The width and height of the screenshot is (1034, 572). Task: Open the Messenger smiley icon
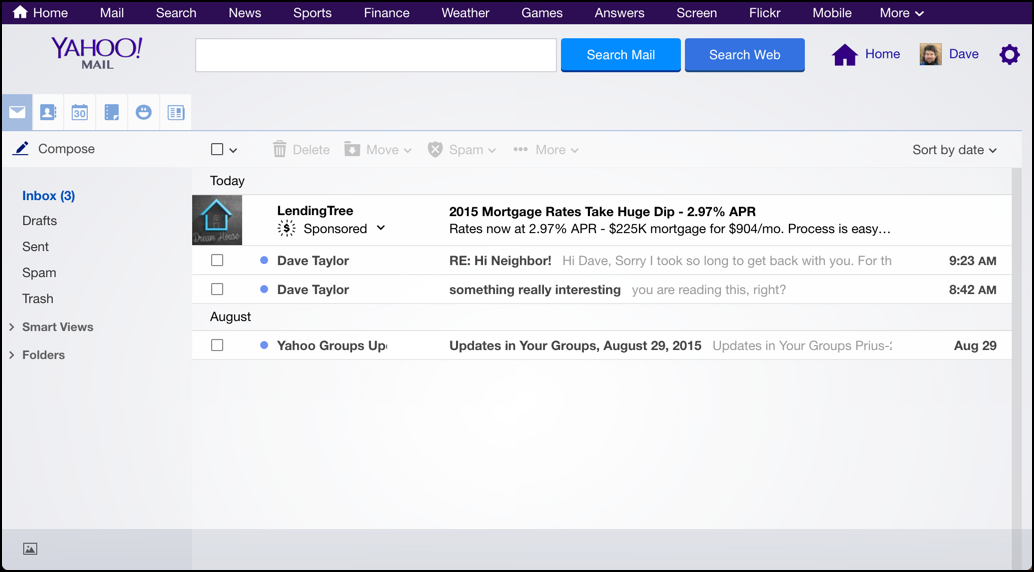[143, 112]
